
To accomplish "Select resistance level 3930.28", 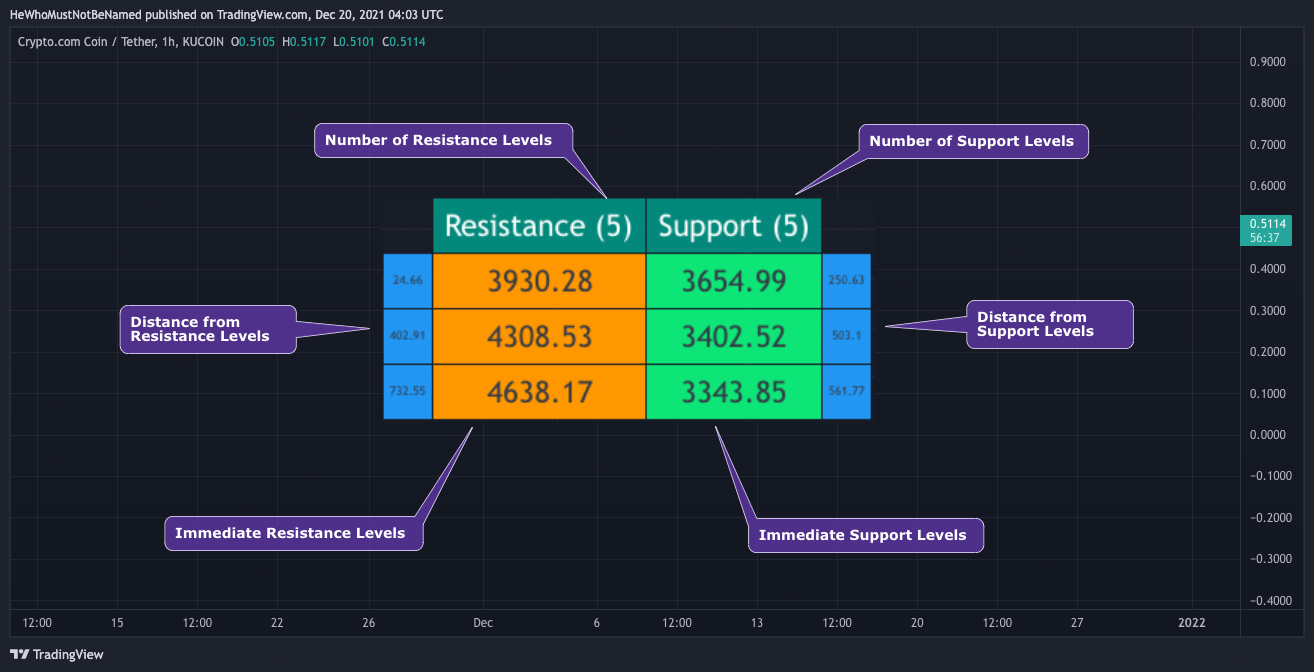I will (539, 281).
